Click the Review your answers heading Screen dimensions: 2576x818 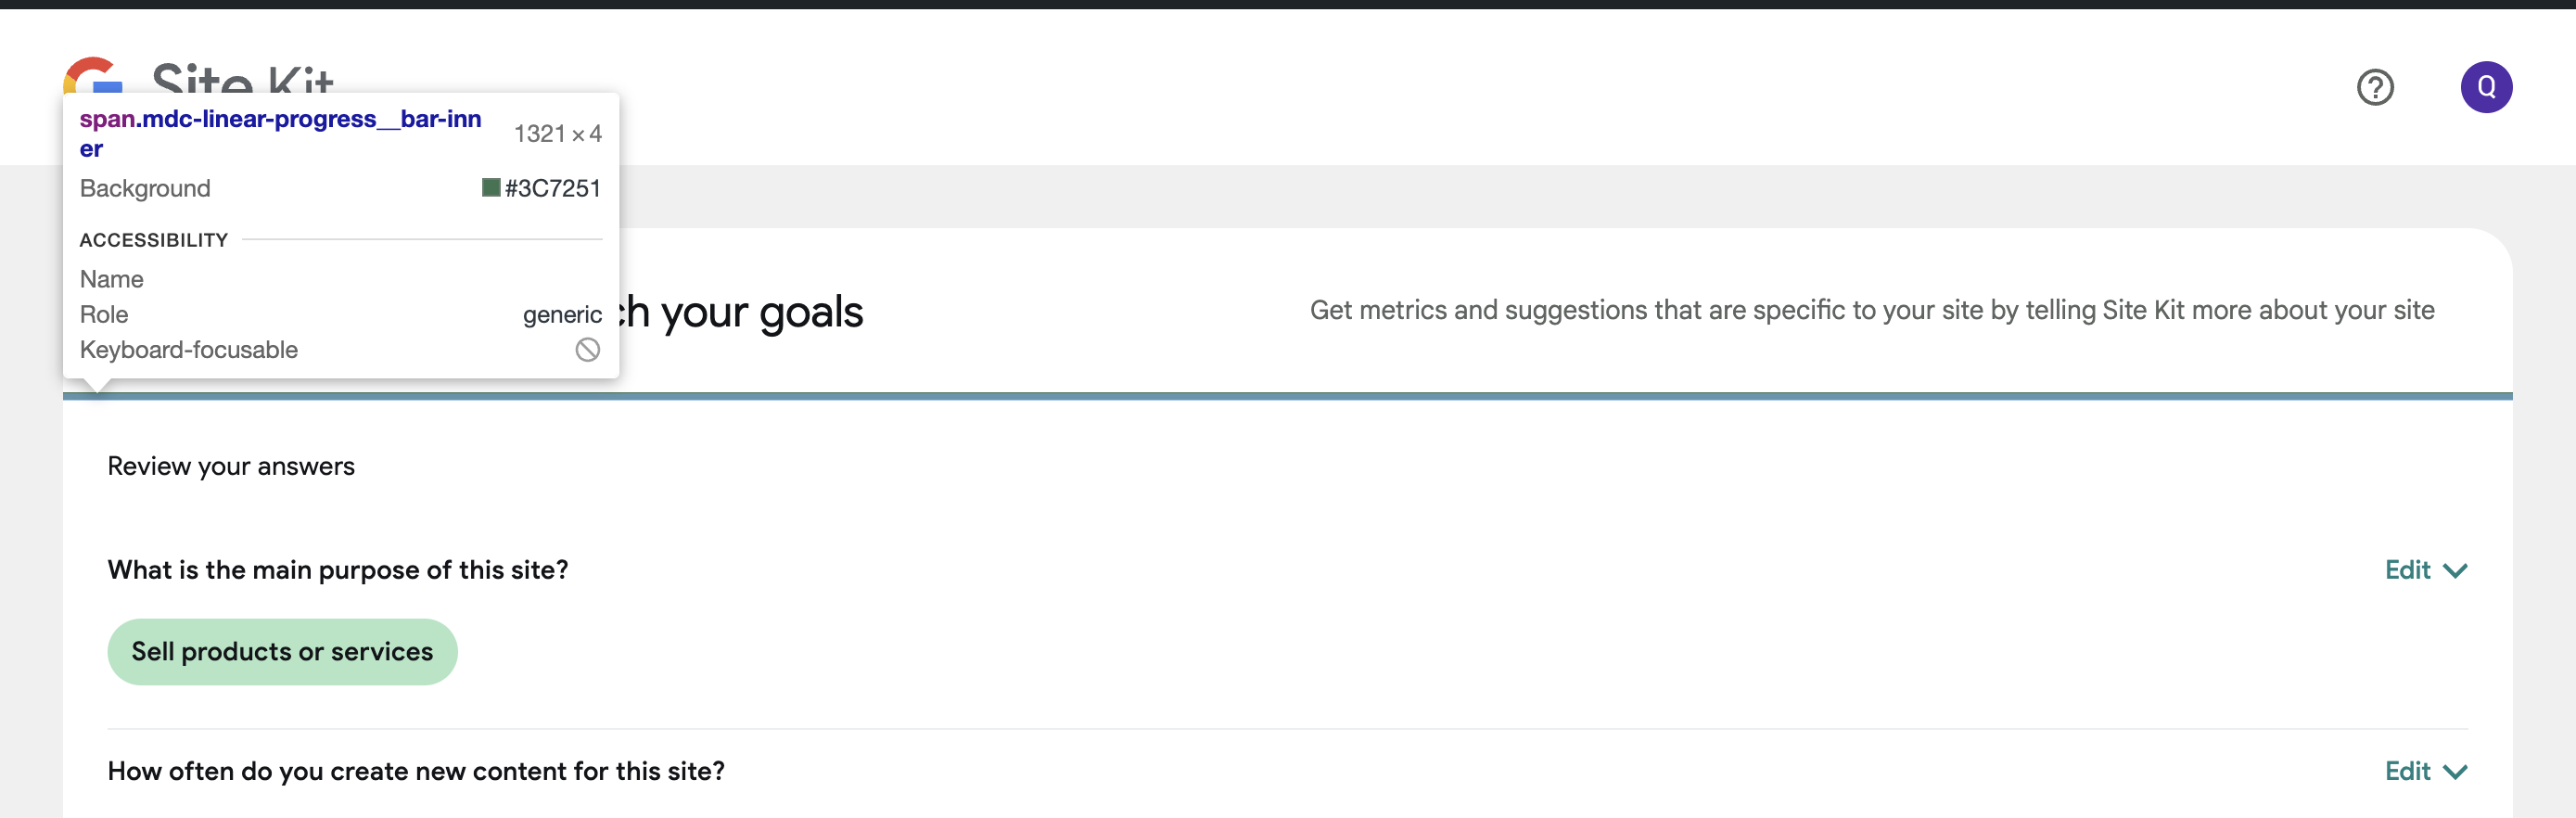(x=231, y=465)
